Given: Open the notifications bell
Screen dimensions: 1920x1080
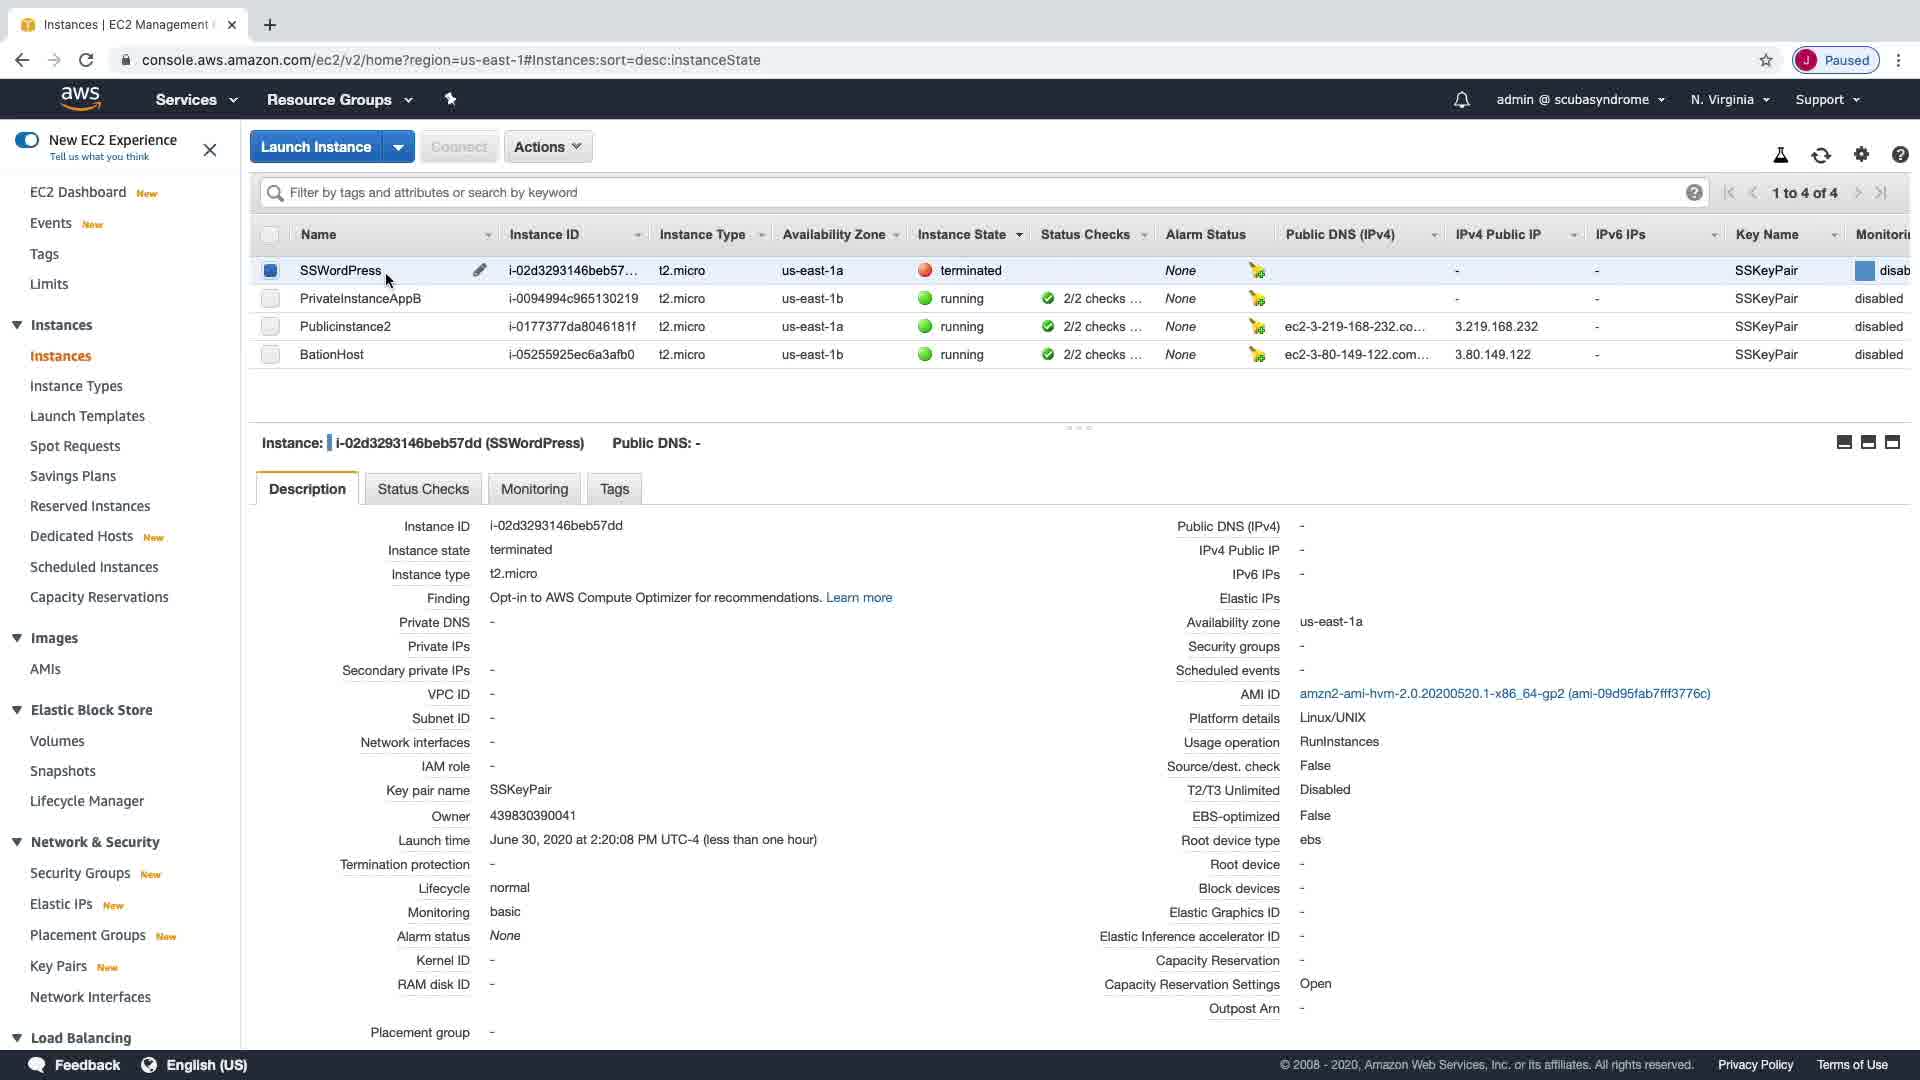Looking at the screenshot, I should coord(1461,100).
